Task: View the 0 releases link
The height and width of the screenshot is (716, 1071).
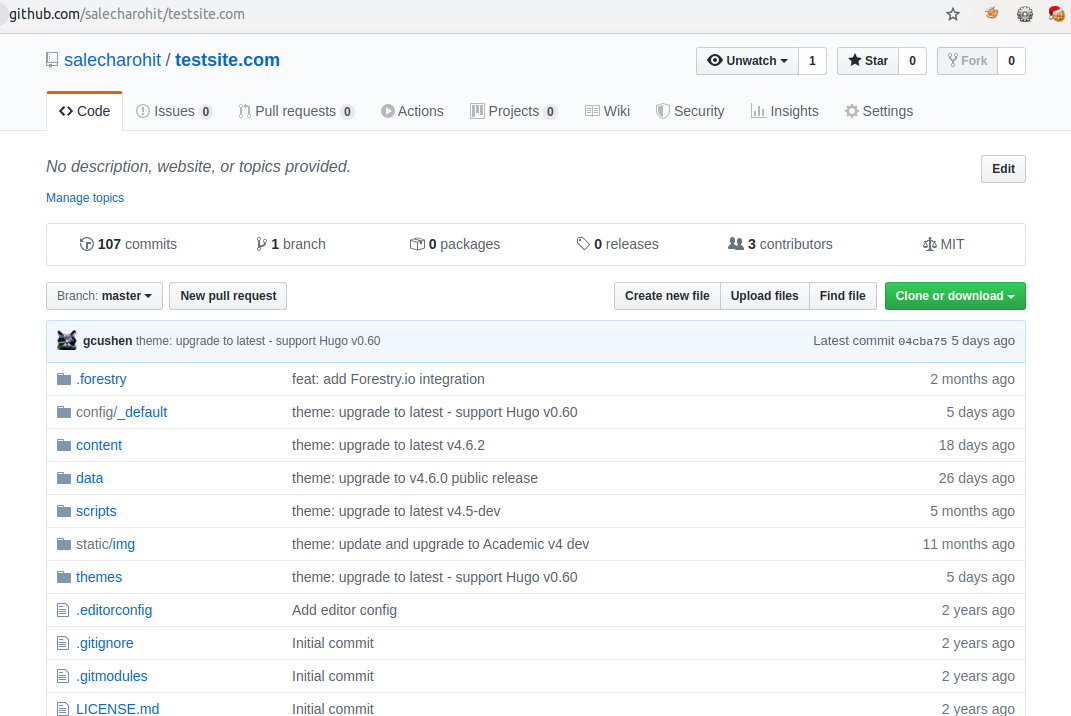Action: pyautogui.click(x=617, y=244)
